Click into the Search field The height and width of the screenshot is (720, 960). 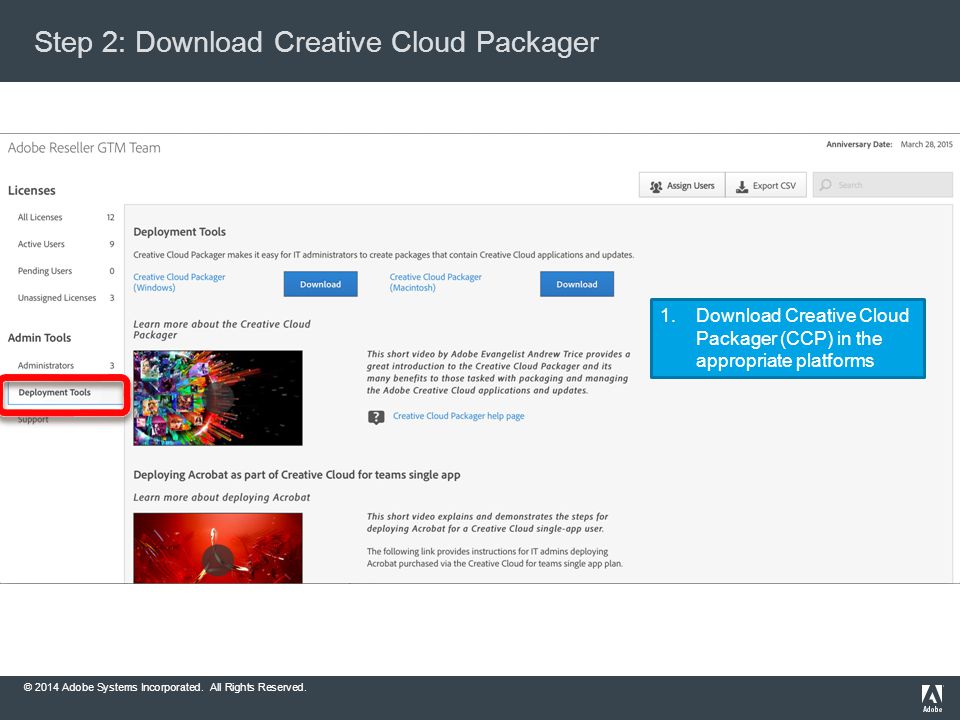[x=882, y=185]
